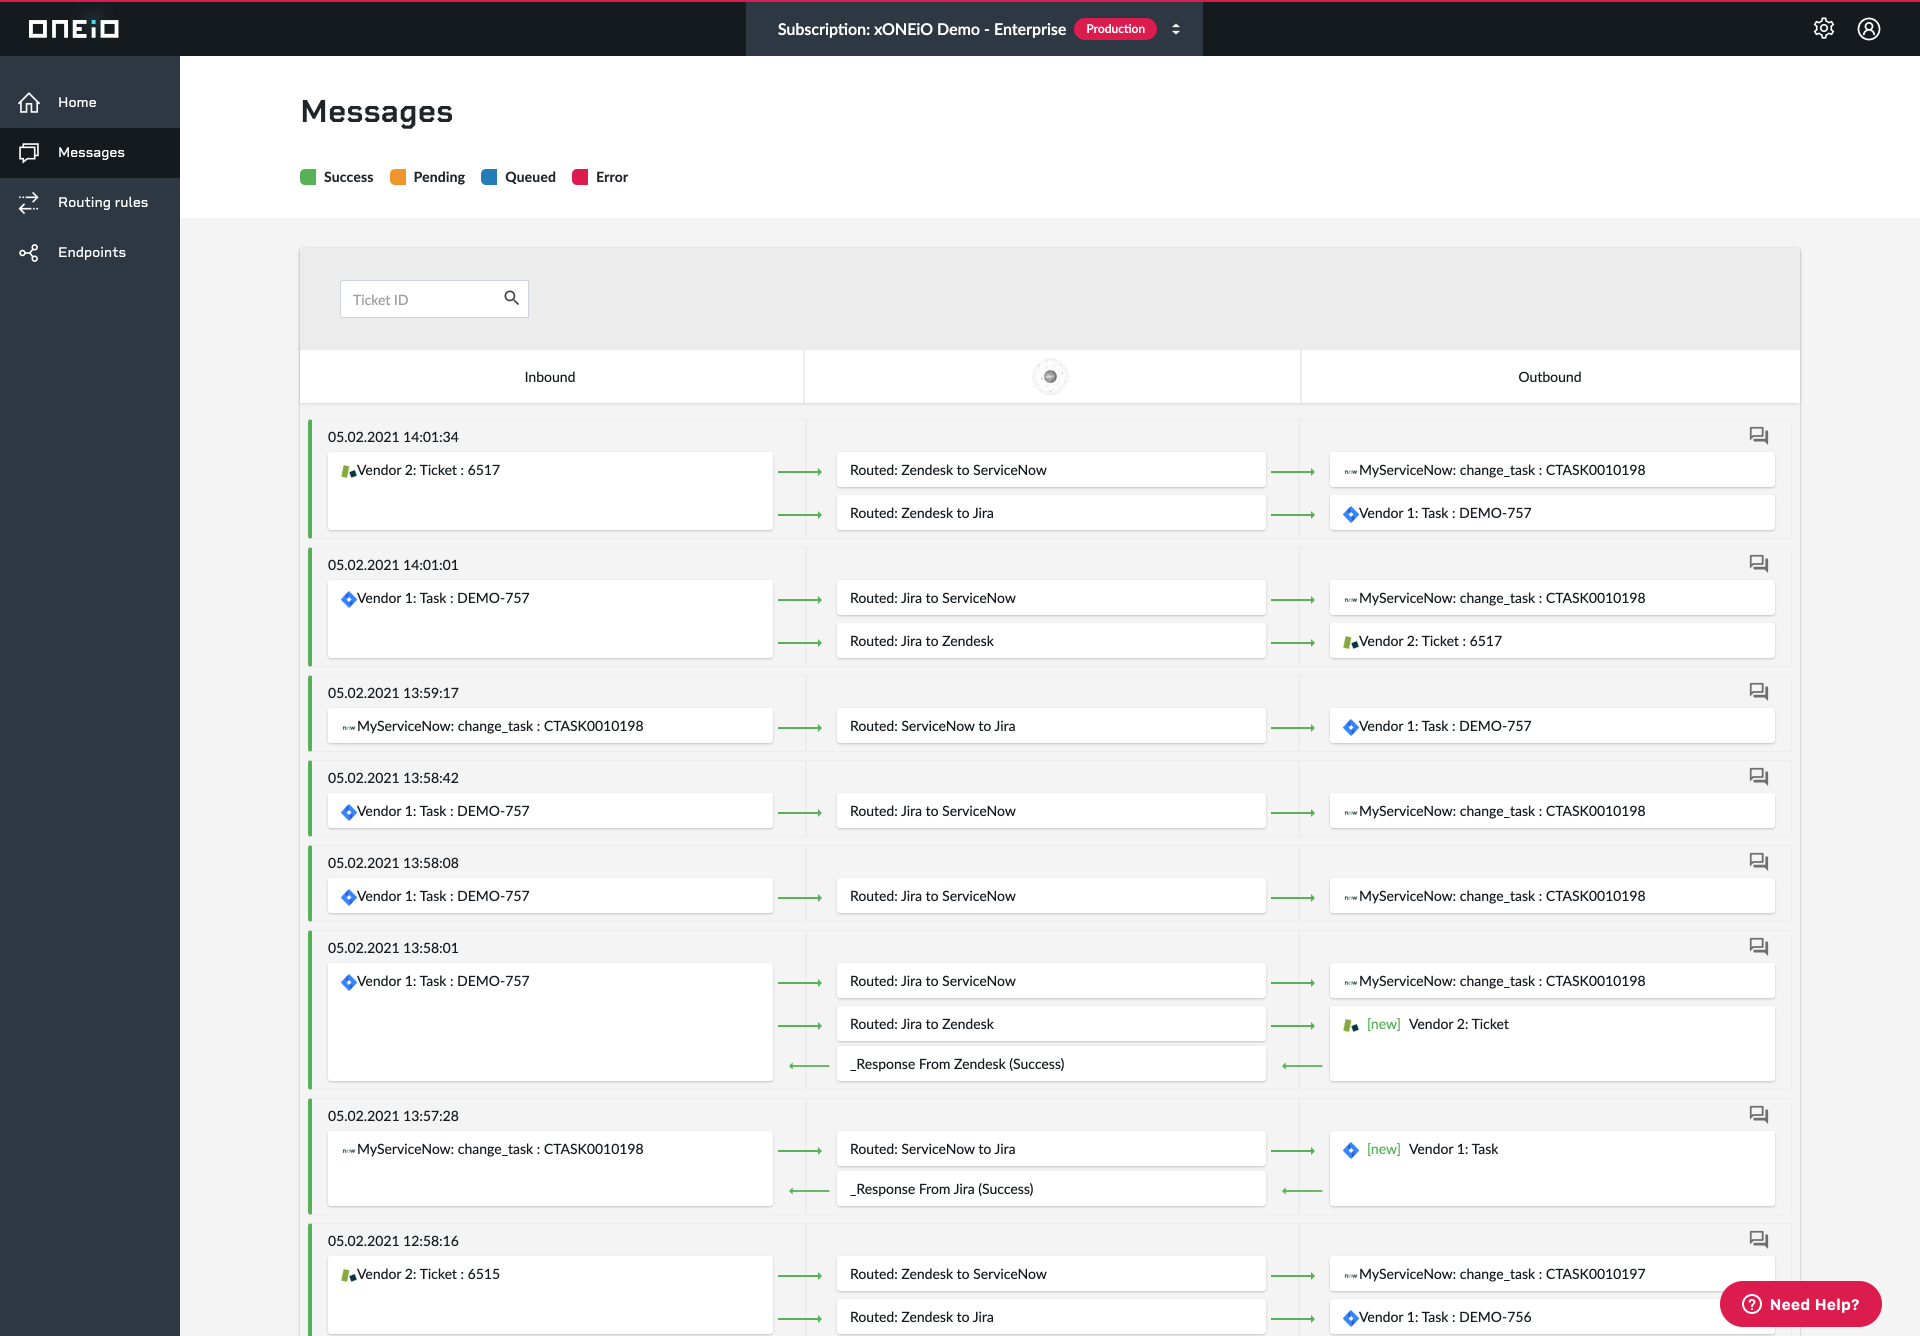
Task: Open conversation icon for 13:58:42 message
Action: click(x=1759, y=777)
